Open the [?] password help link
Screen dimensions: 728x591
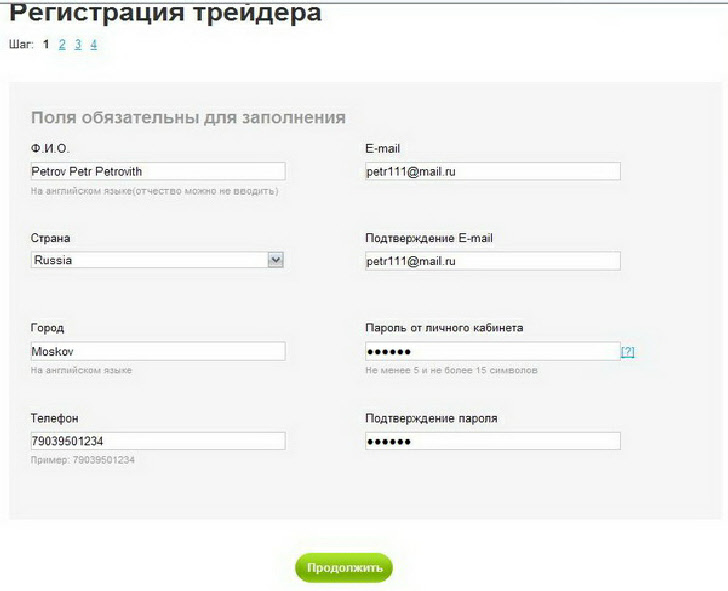pos(628,352)
